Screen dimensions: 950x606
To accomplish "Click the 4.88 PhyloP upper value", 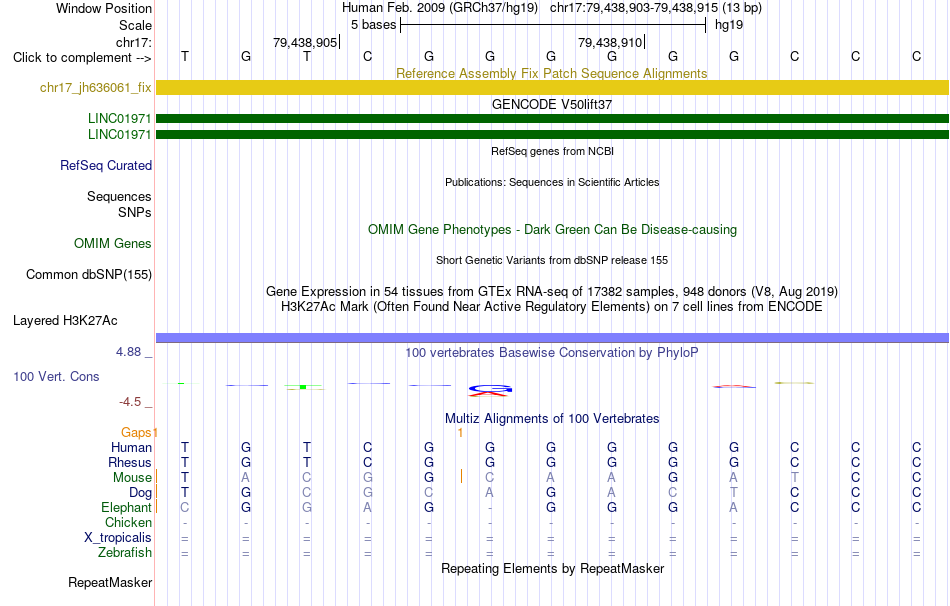I will pos(128,351).
